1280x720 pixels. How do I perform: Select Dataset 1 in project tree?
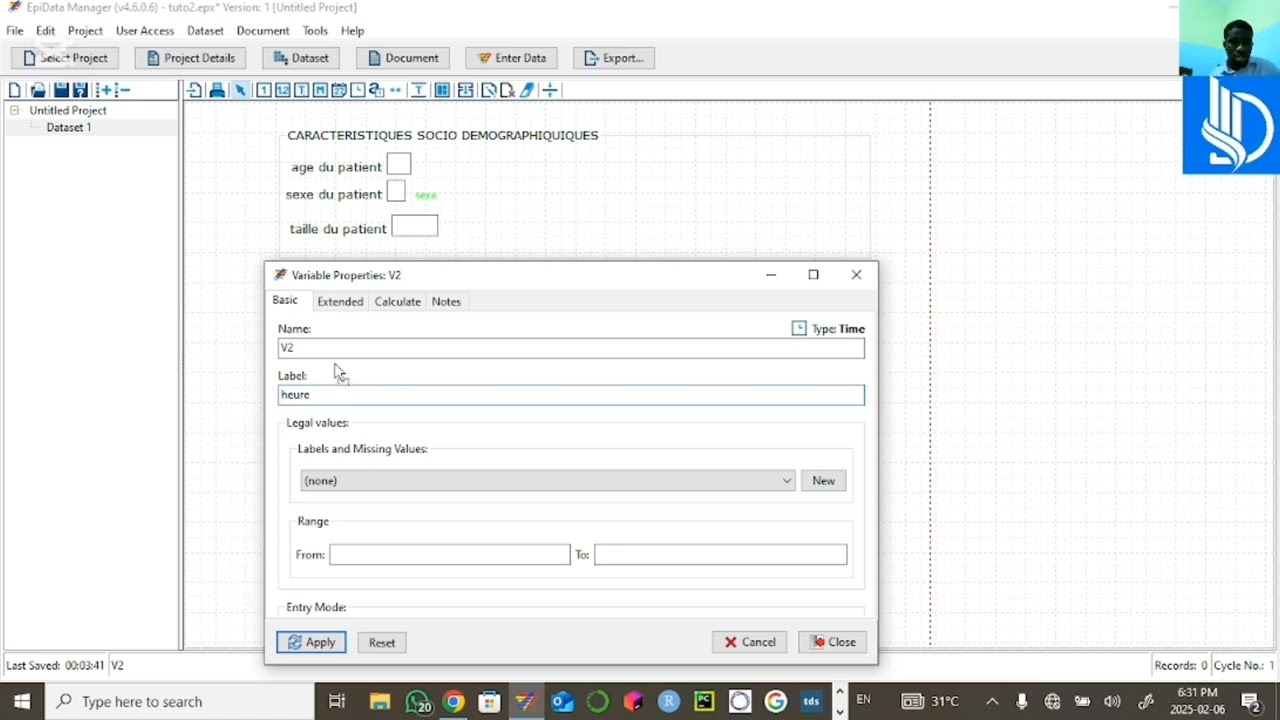[x=68, y=127]
